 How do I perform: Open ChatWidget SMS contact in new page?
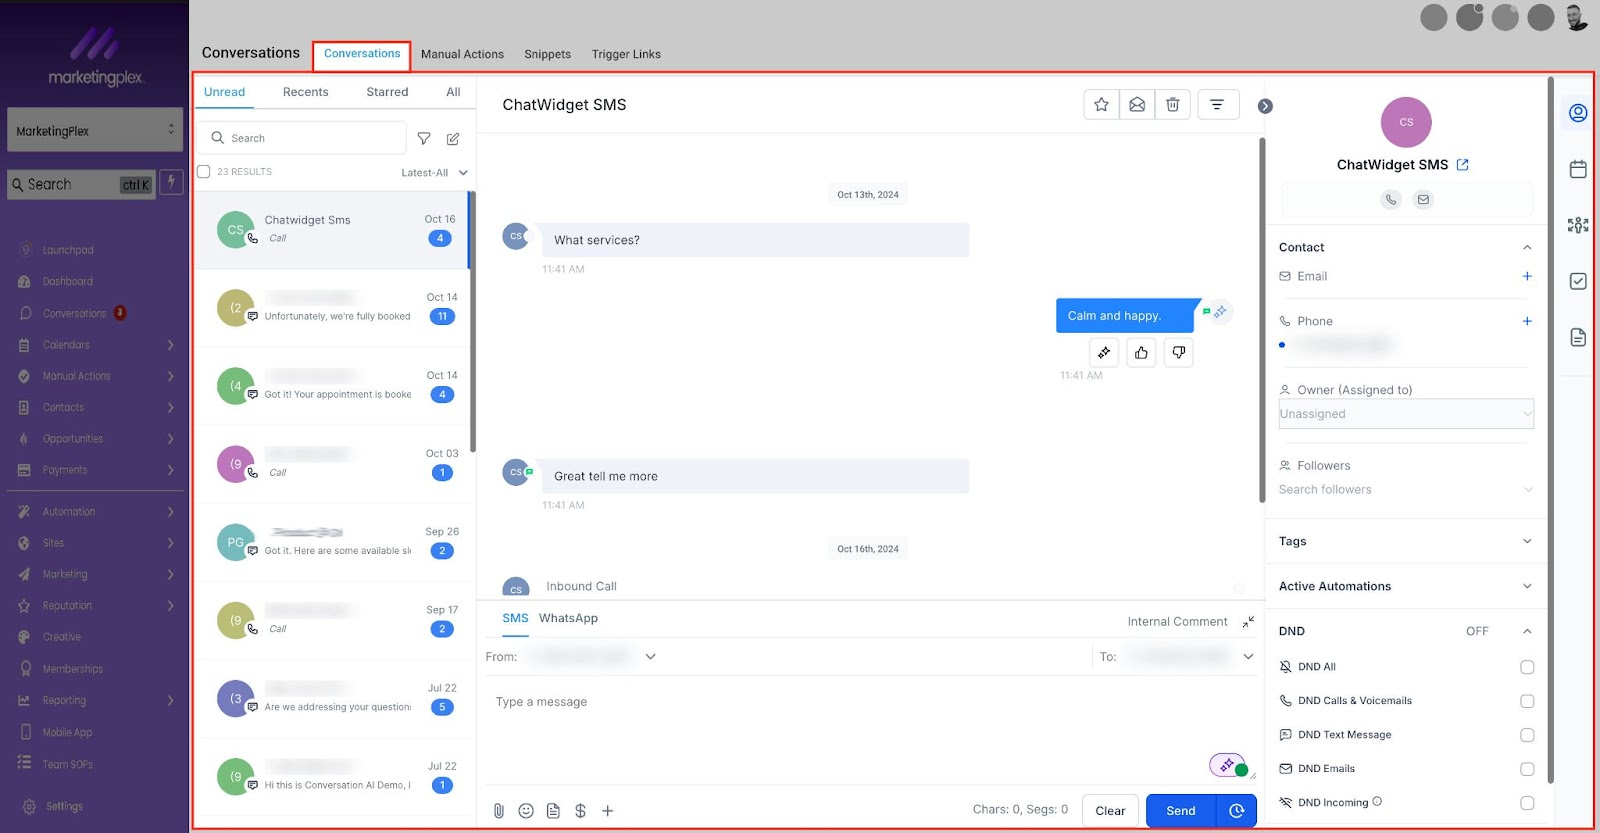[1463, 165]
